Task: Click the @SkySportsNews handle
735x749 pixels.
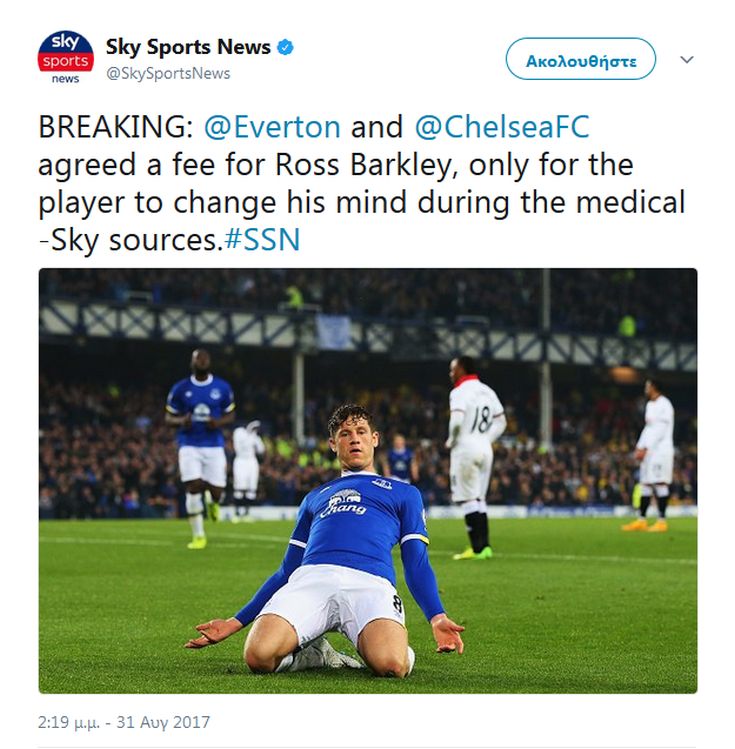Action: [x=168, y=73]
